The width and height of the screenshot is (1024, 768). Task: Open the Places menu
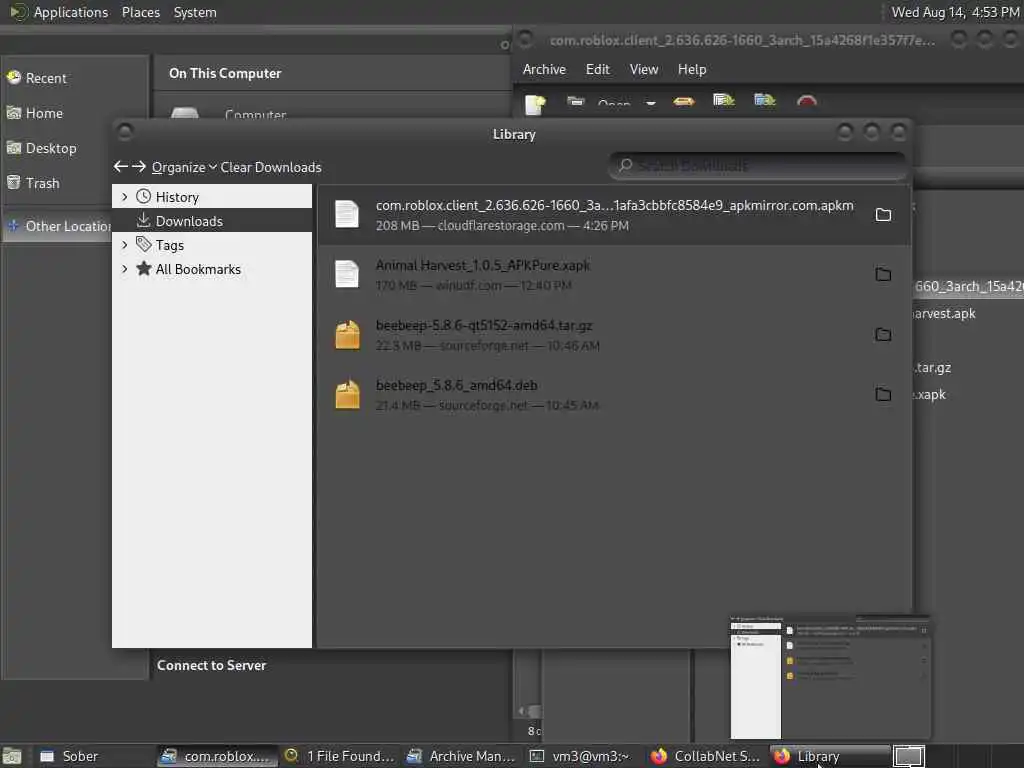tap(140, 12)
